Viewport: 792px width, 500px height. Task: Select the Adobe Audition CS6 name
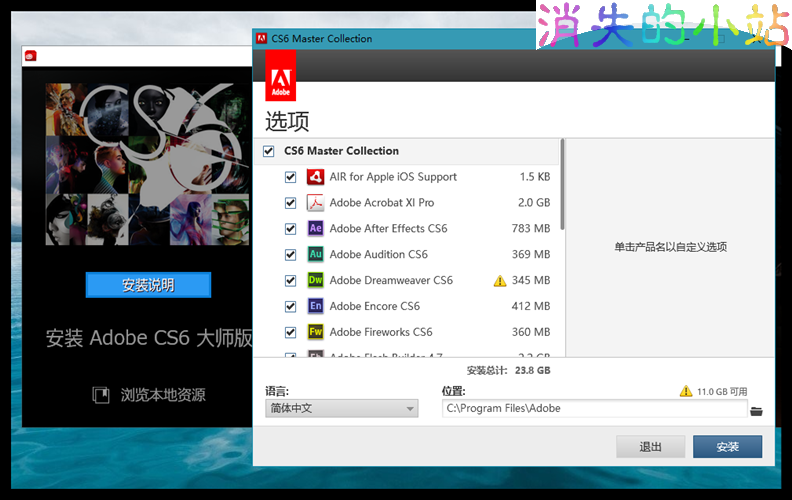pos(378,254)
